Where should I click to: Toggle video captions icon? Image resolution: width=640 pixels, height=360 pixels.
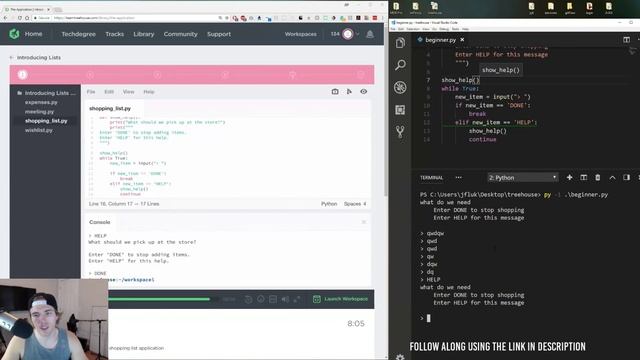(273, 299)
